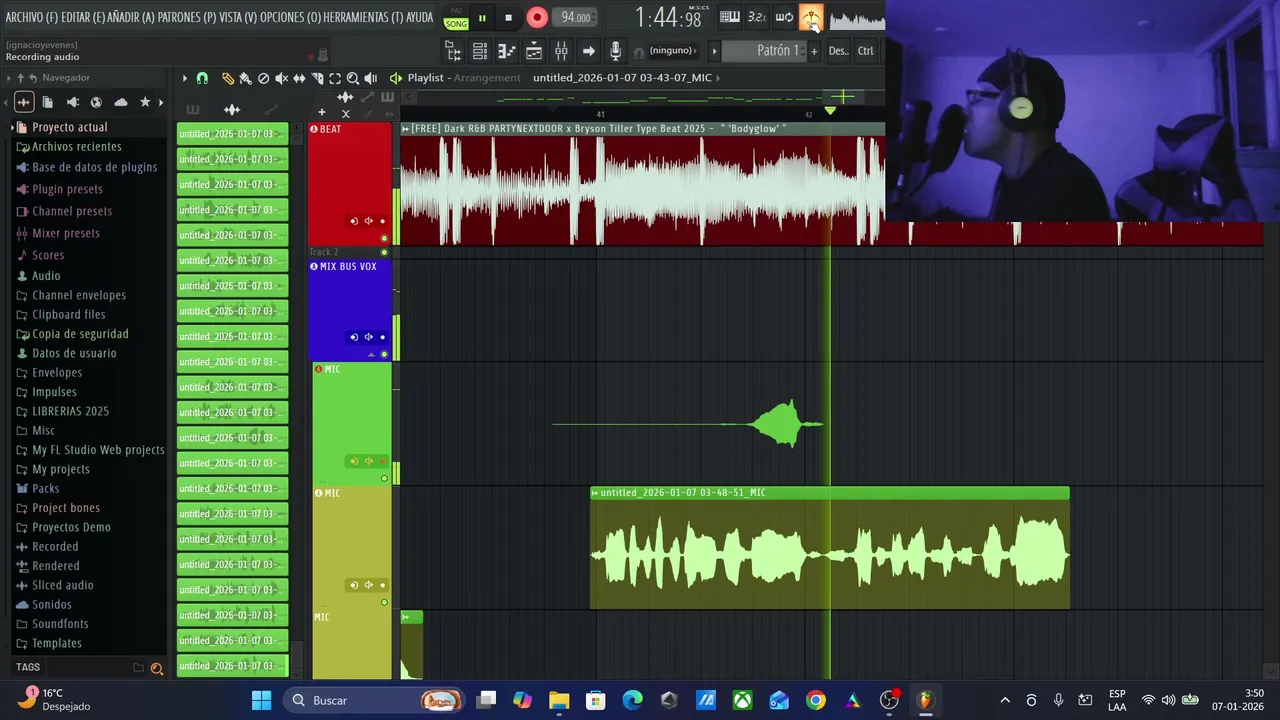Viewport: 1280px width, 720px height.
Task: Toggle the countdown before recording icon
Action: [757, 17]
